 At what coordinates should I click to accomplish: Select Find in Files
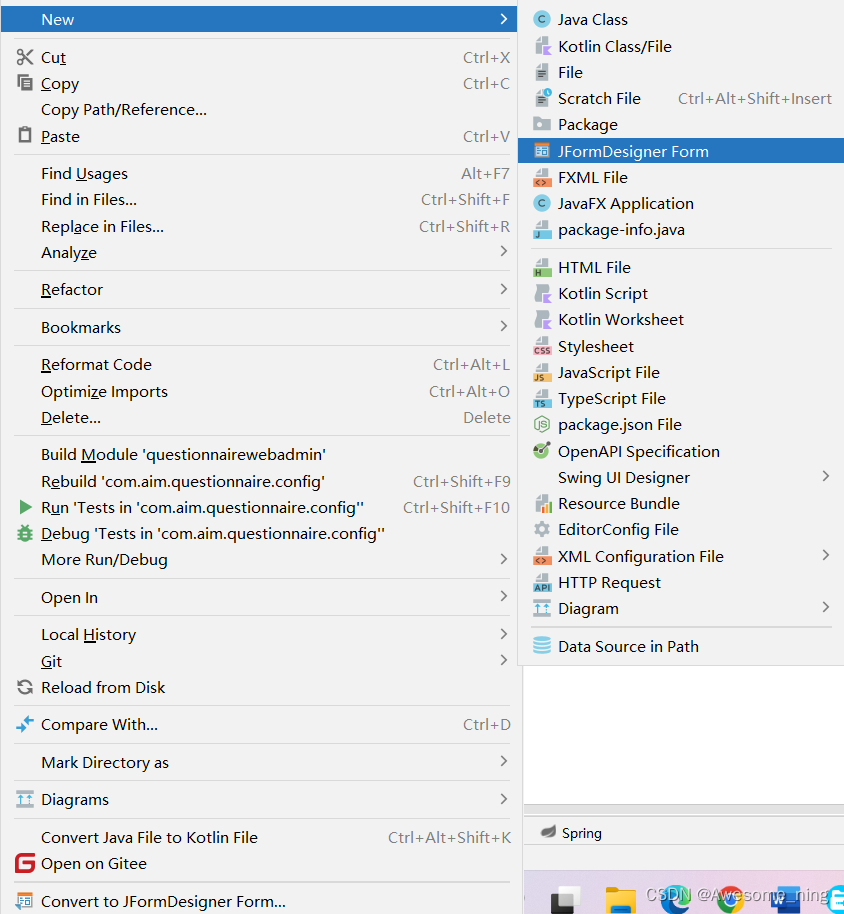[x=91, y=199]
